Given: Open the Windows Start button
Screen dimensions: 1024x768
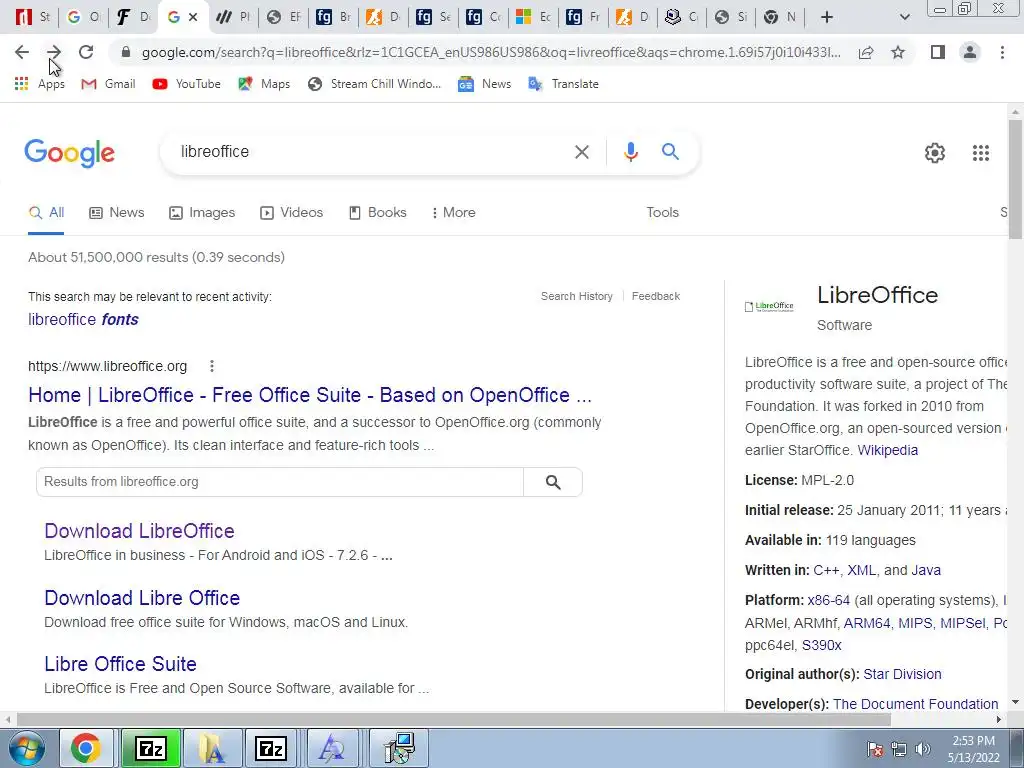Looking at the screenshot, I should click(27, 748).
